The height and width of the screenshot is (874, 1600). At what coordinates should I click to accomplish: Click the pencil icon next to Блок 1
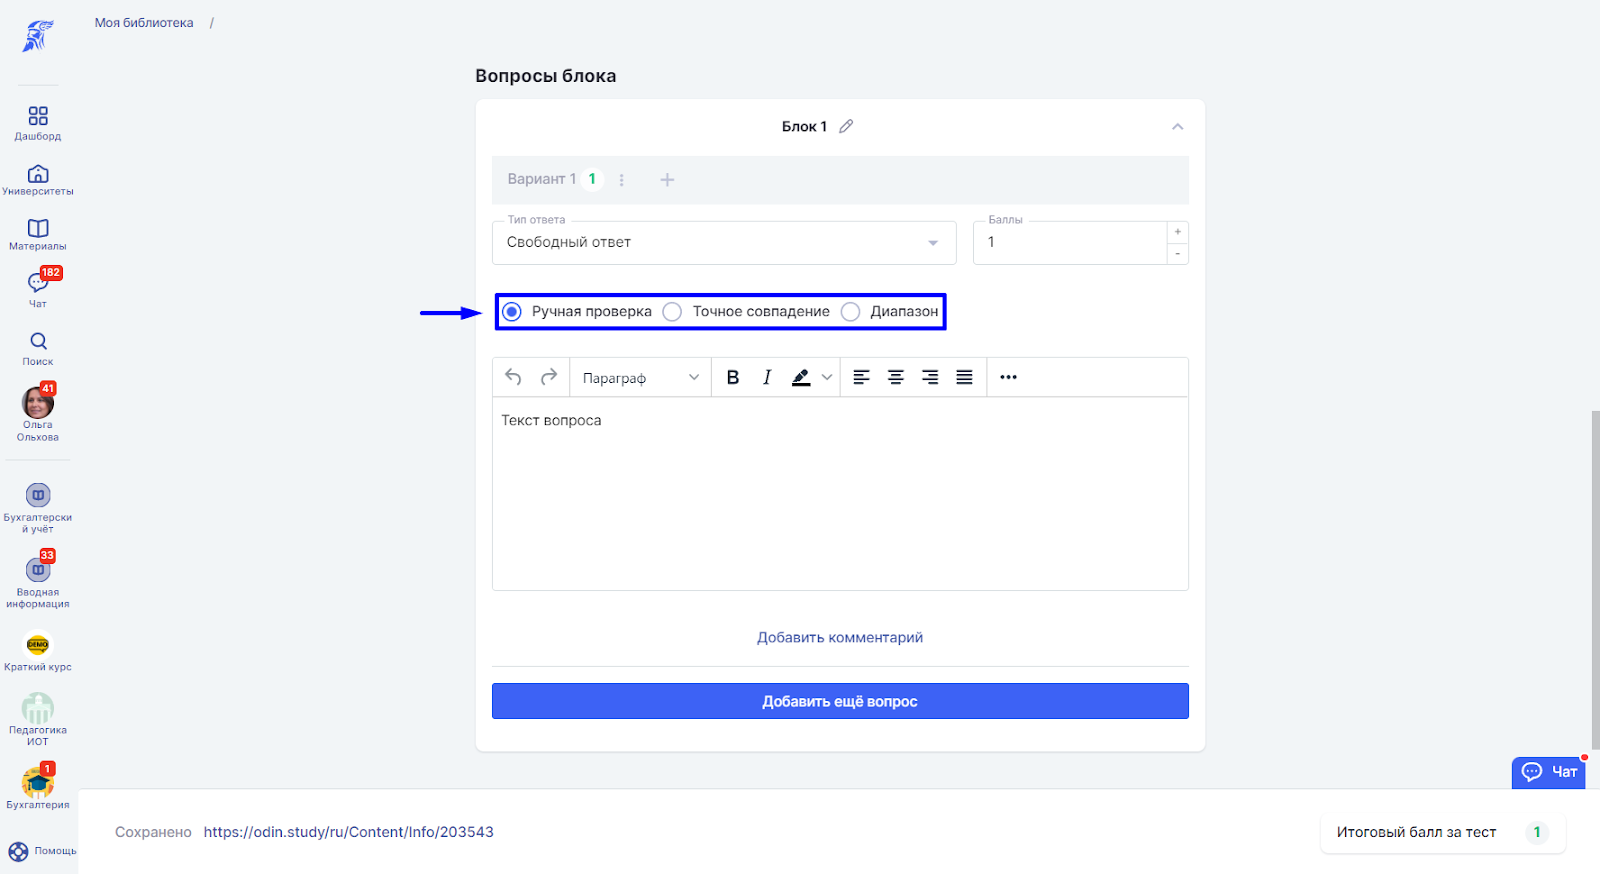click(x=846, y=126)
